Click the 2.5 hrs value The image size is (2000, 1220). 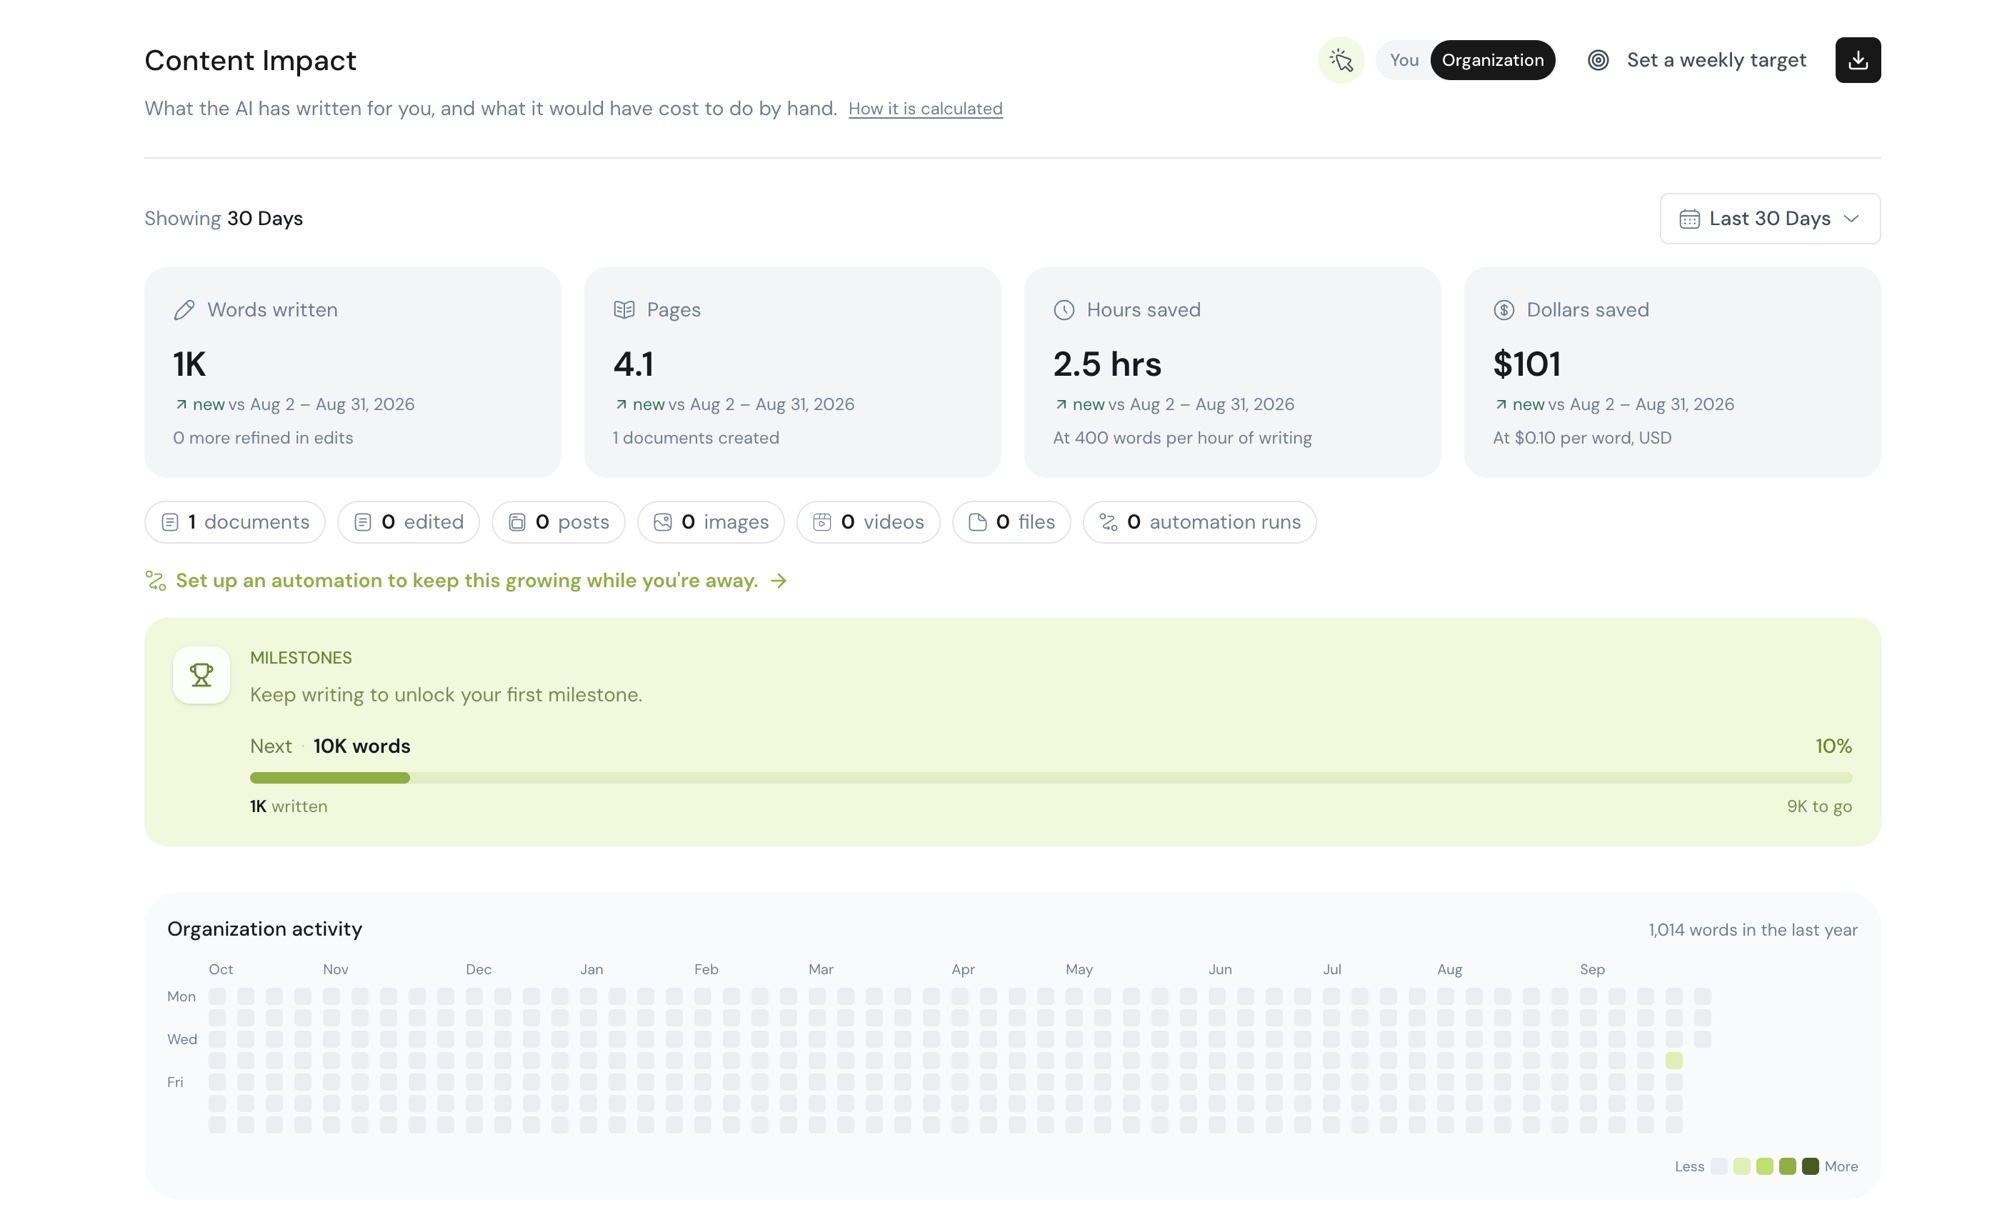[x=1107, y=364]
